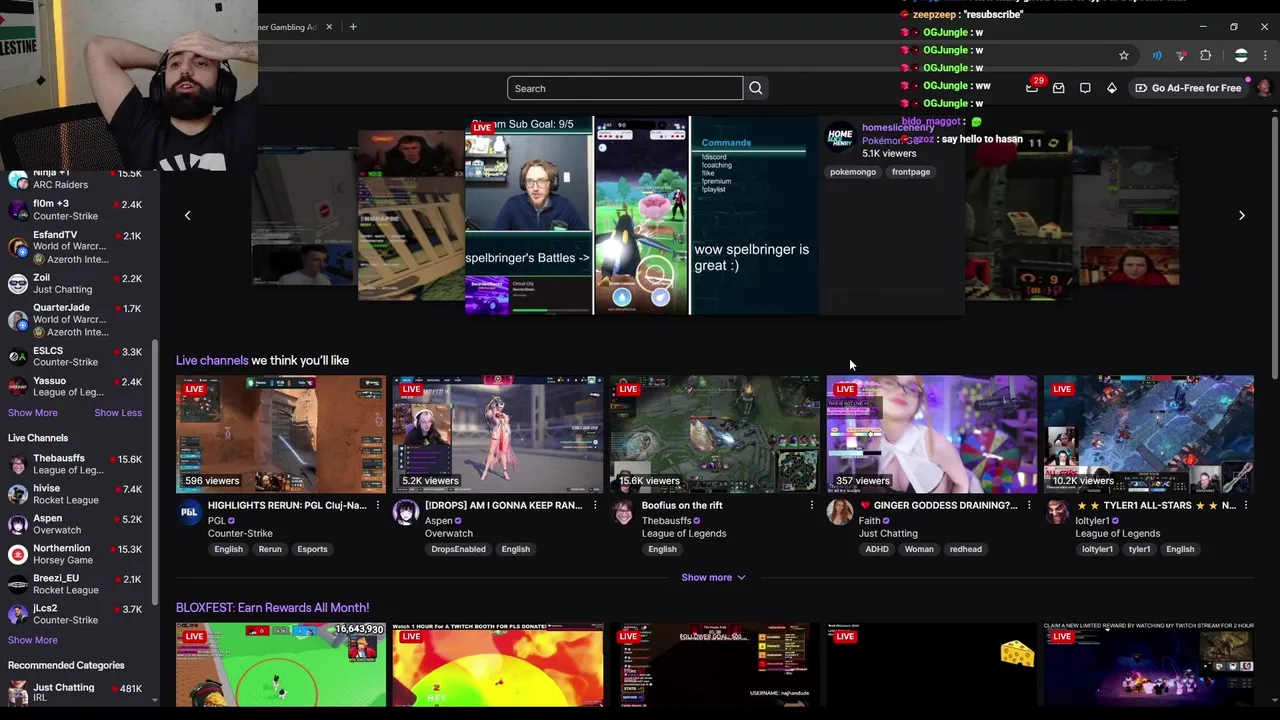
Task: Open options menu for PGL stream card
Action: [x=378, y=506]
